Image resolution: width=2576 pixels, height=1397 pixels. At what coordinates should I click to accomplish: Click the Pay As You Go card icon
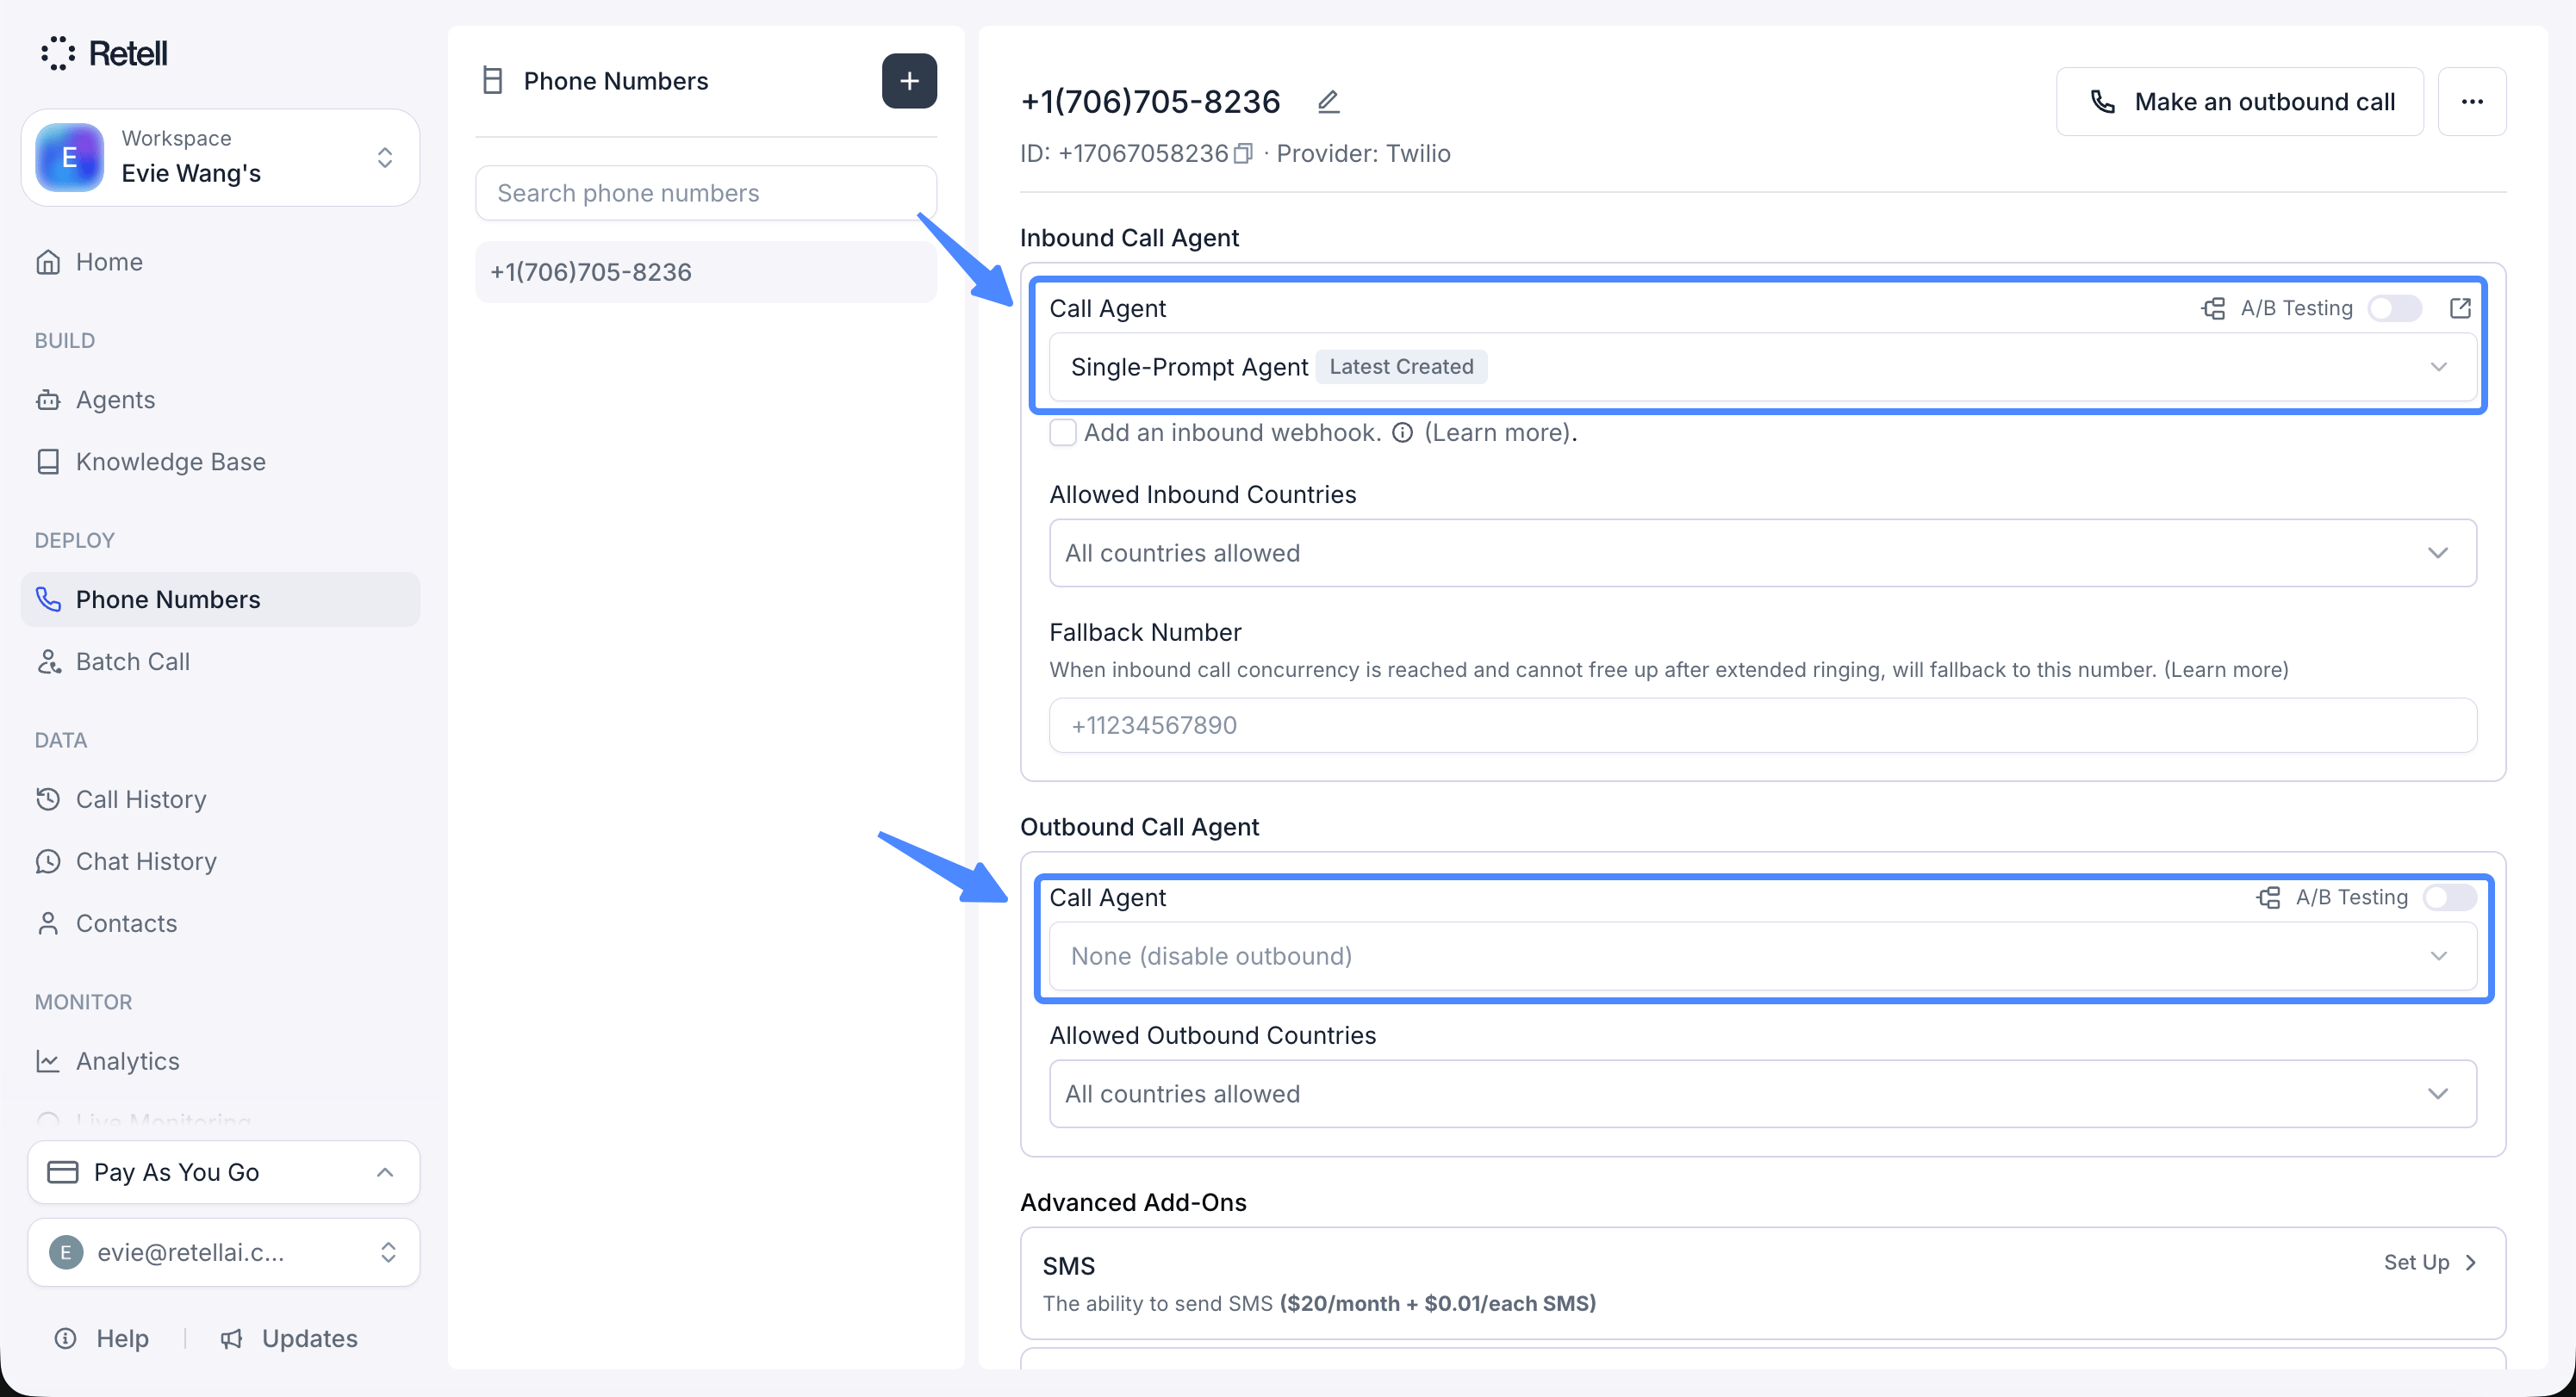click(63, 1172)
